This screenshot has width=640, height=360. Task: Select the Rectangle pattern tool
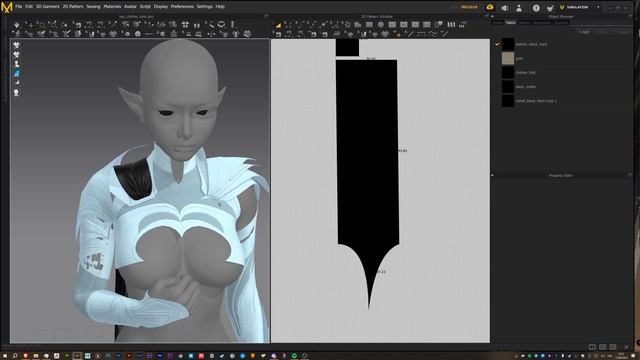click(369, 25)
